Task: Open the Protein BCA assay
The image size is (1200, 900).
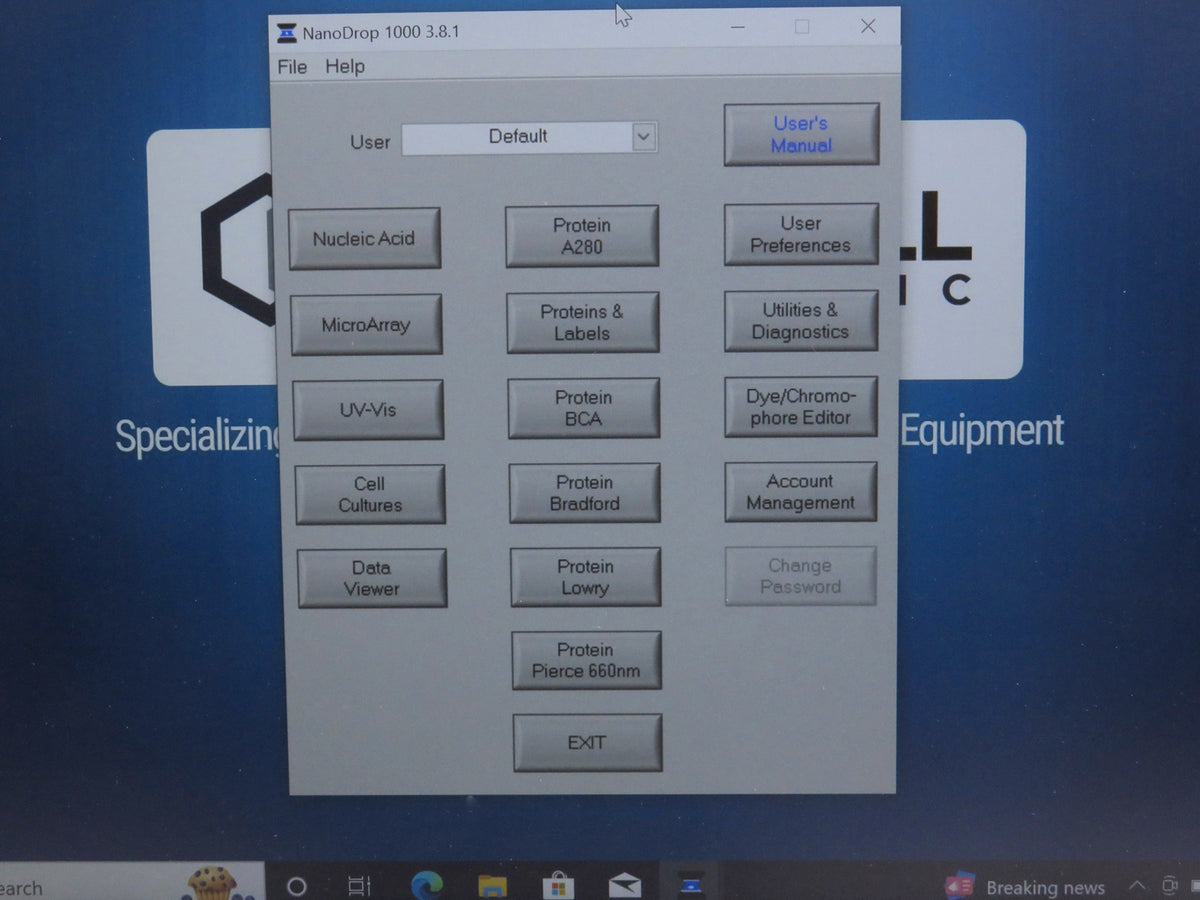Action: click(584, 408)
